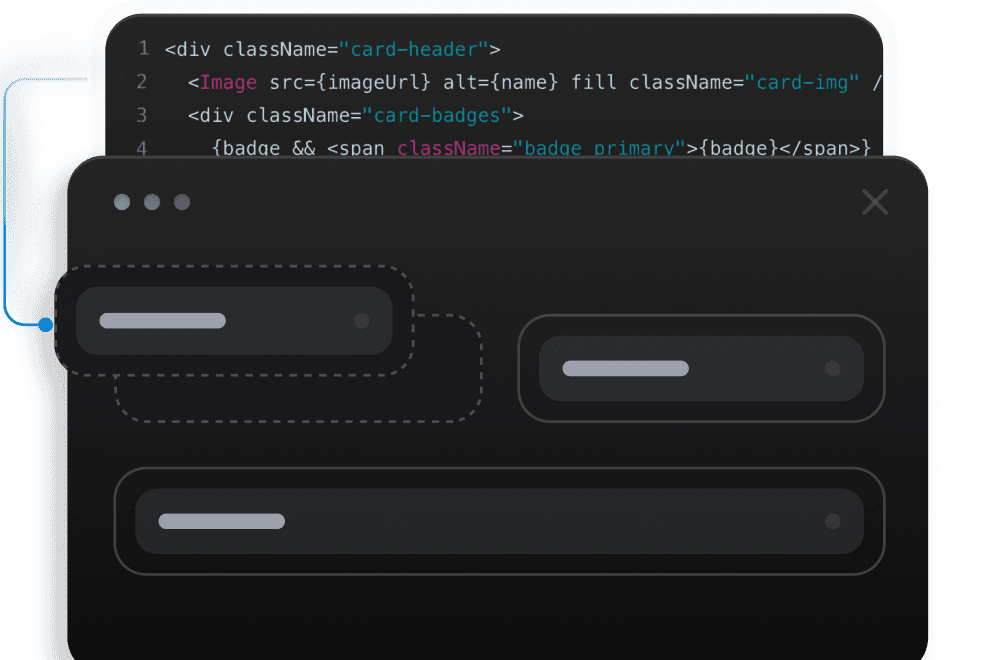This screenshot has width=987, height=660.
Task: Click the blue connector dot on left edge
Action: point(45,324)
